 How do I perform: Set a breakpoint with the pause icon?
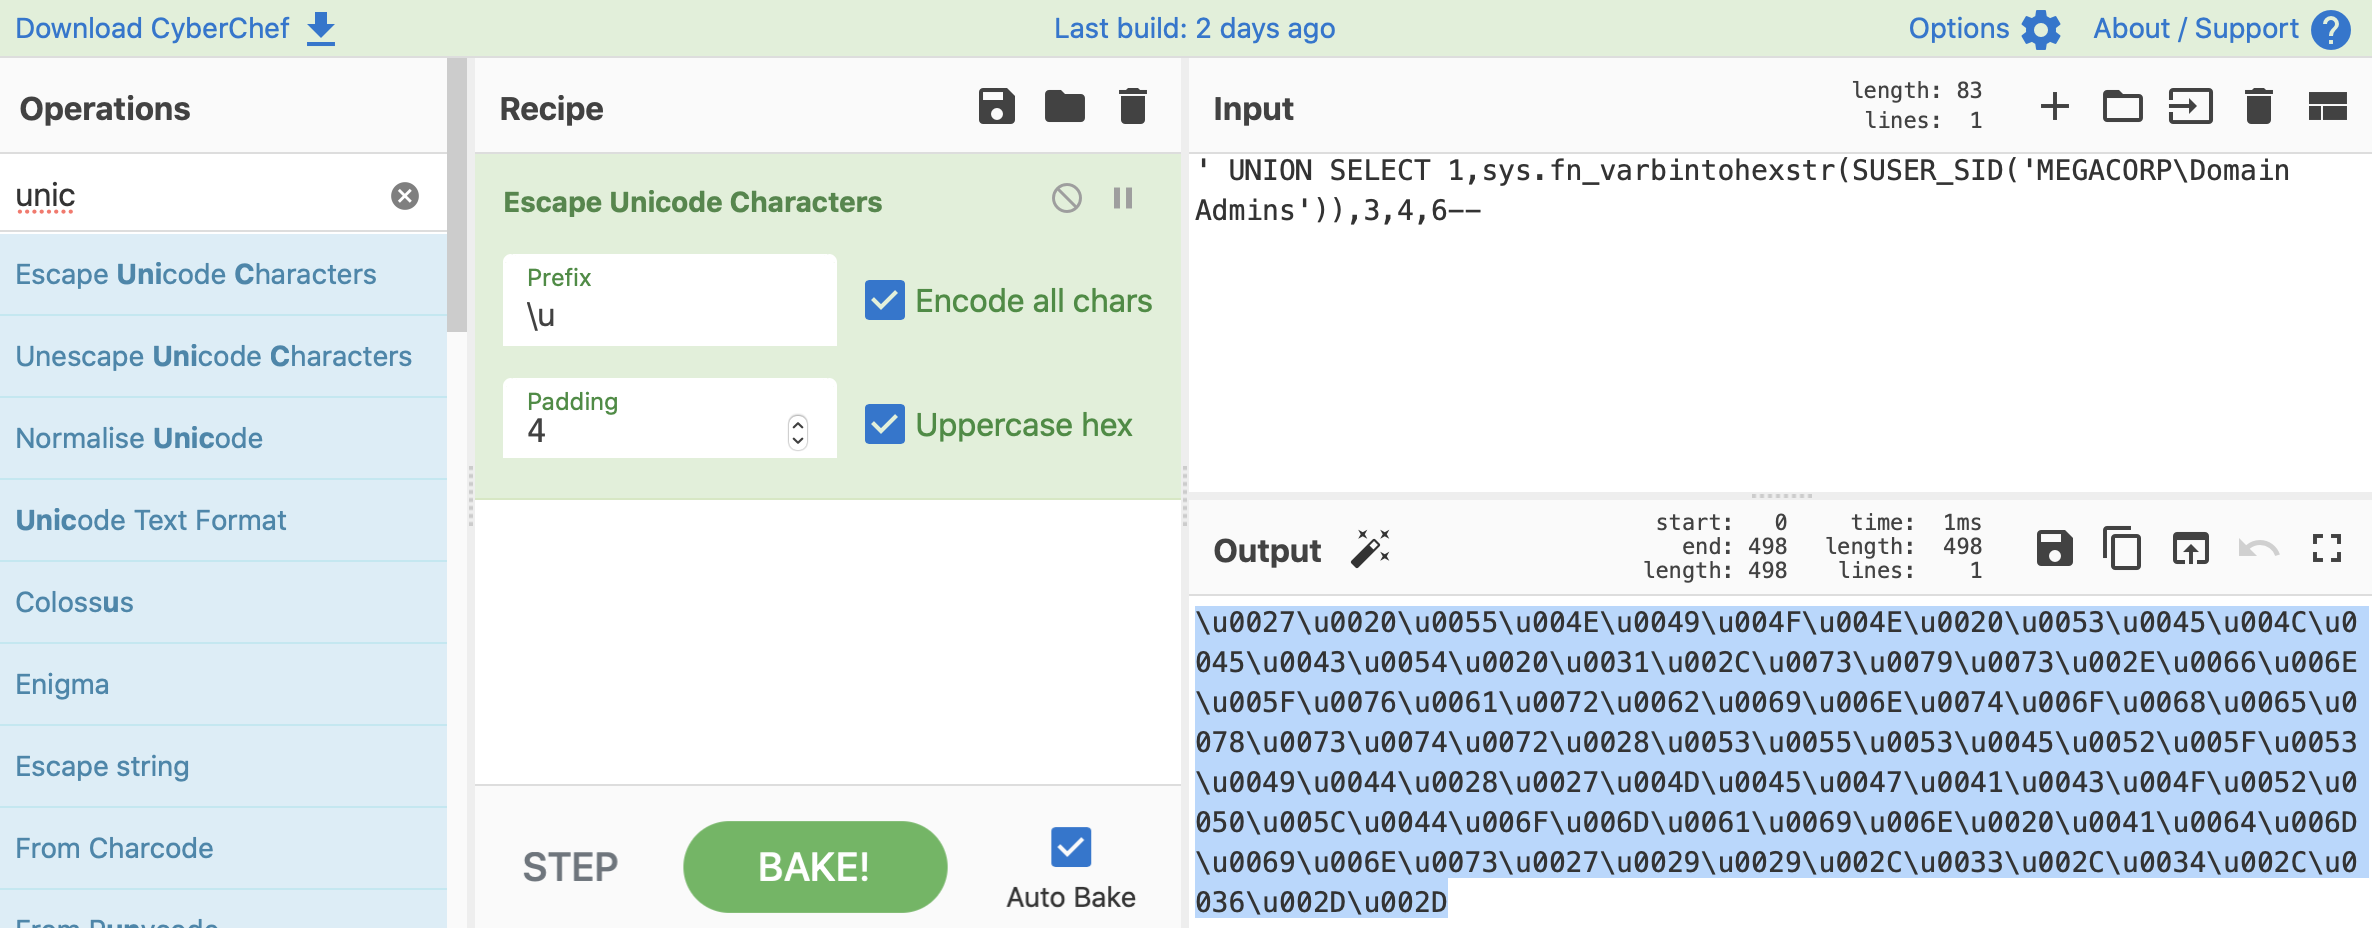pos(1123,198)
